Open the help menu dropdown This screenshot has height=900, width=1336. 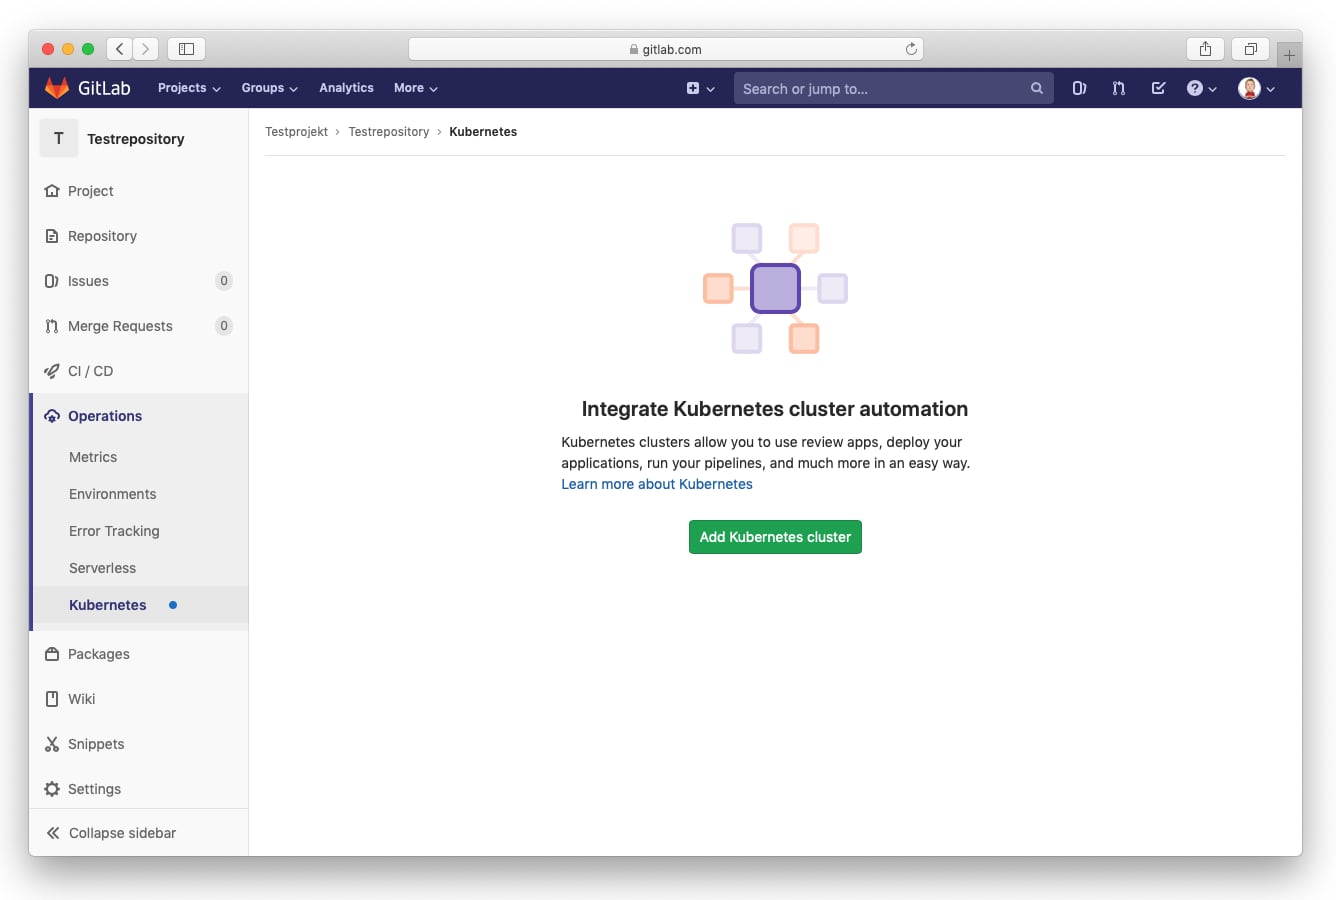(x=1201, y=88)
